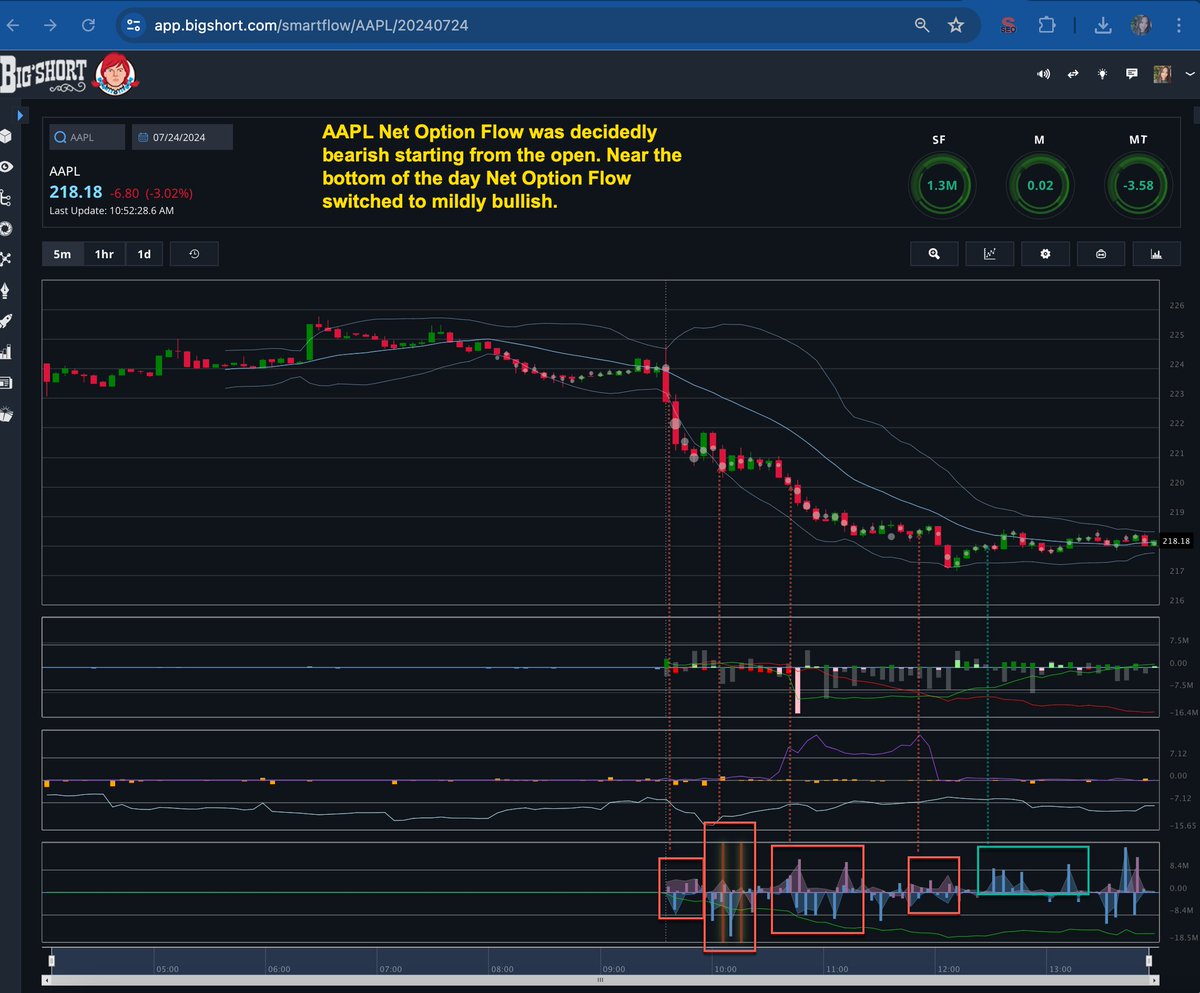Select the 1hr timeframe tab
Viewport: 1200px width, 993px height.
[x=104, y=254]
